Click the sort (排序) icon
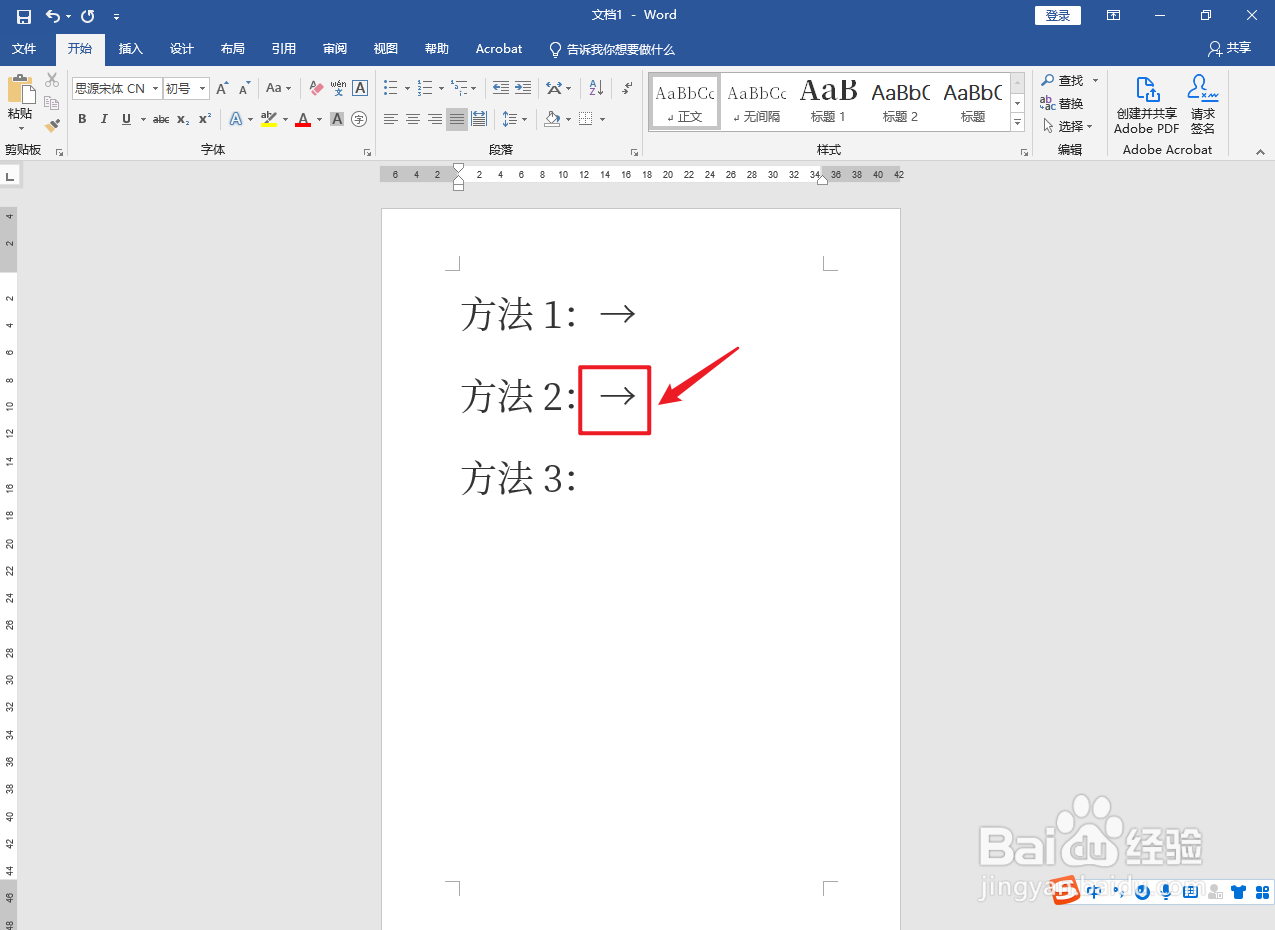The image size is (1275, 930). (595, 88)
